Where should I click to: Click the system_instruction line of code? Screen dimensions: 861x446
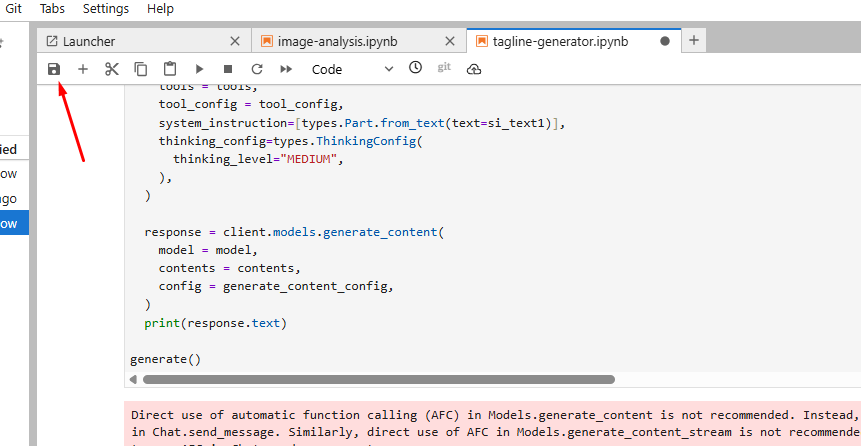[362, 123]
